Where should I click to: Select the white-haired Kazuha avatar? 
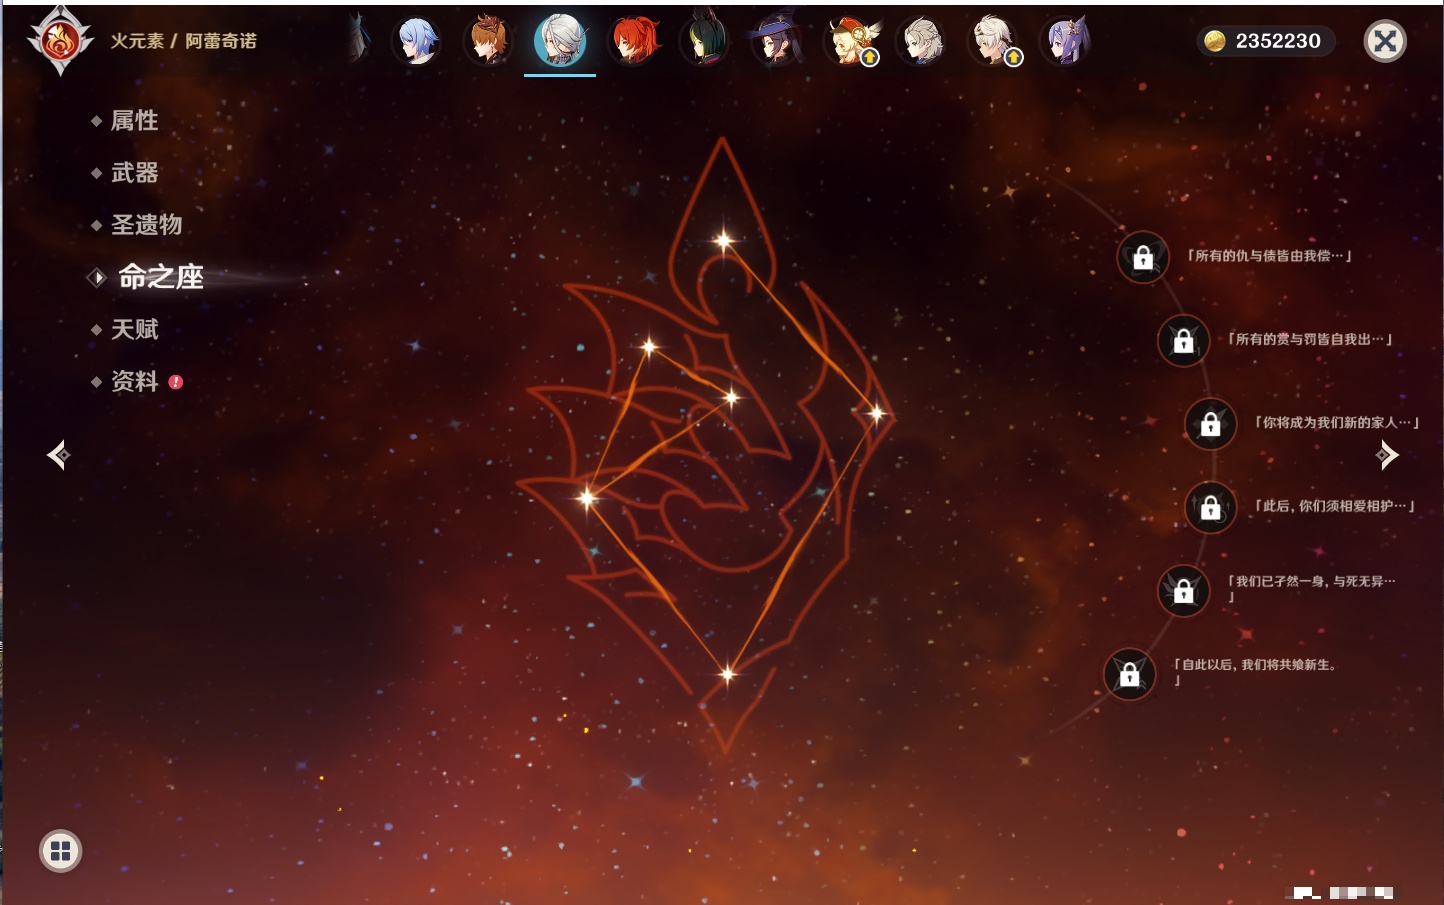[993, 41]
